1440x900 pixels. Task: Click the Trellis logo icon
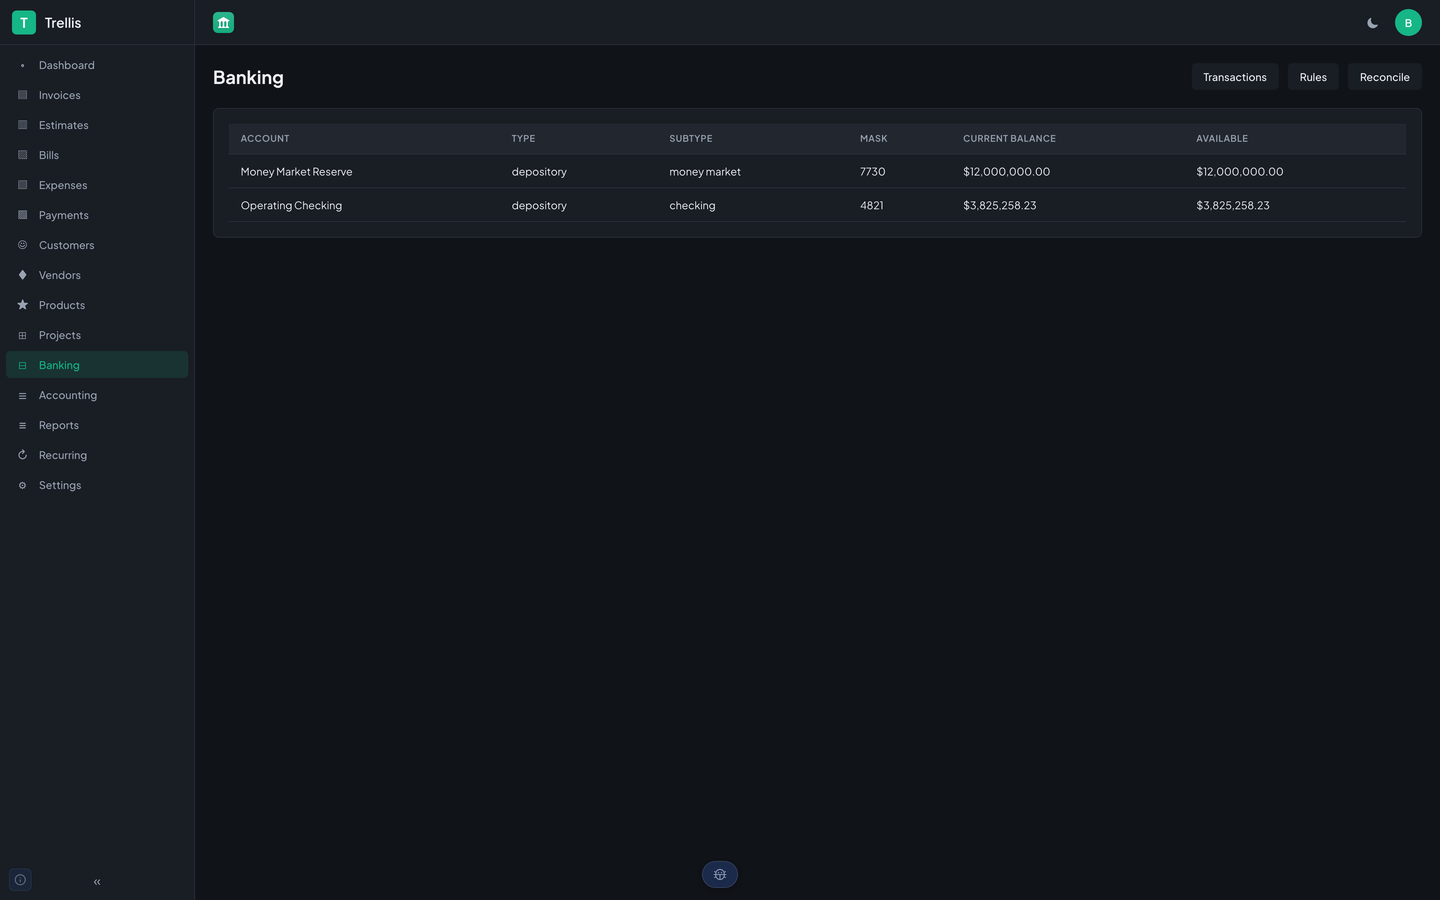click(x=24, y=22)
